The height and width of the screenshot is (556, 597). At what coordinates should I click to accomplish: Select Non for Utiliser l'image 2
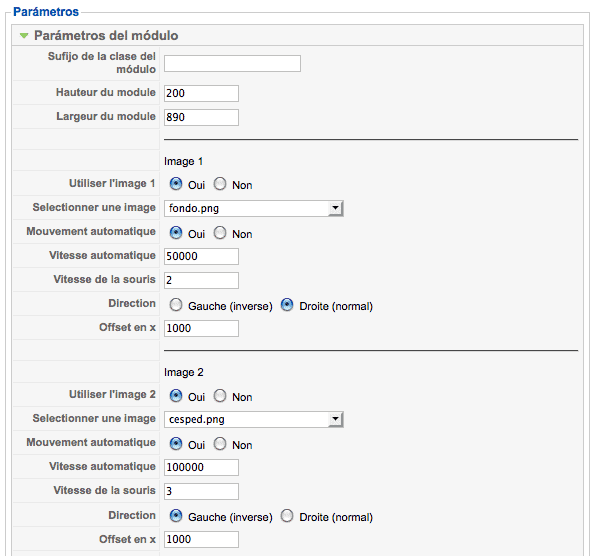click(x=220, y=396)
